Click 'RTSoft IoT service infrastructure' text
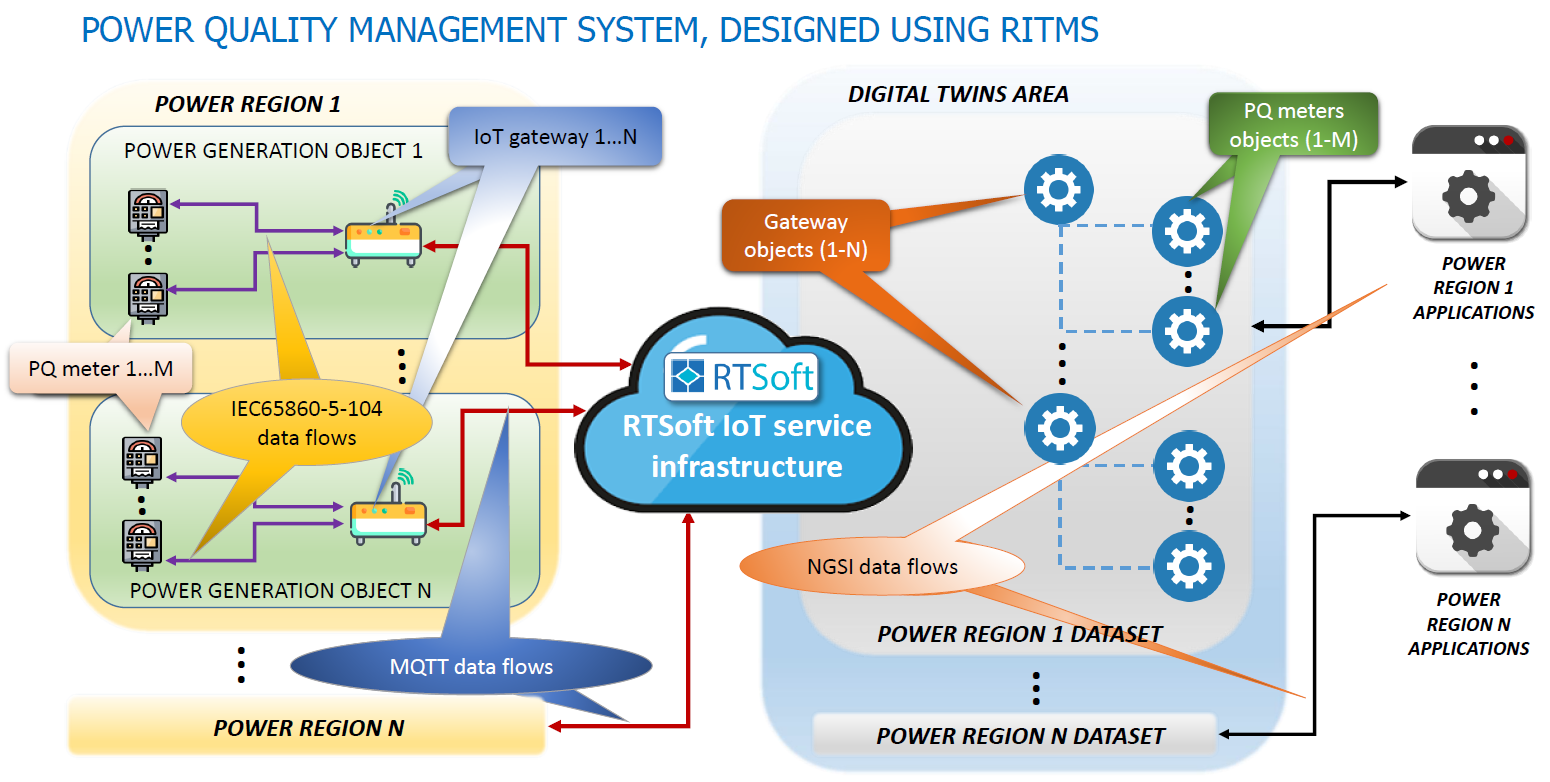1550x782 pixels. coord(746,445)
